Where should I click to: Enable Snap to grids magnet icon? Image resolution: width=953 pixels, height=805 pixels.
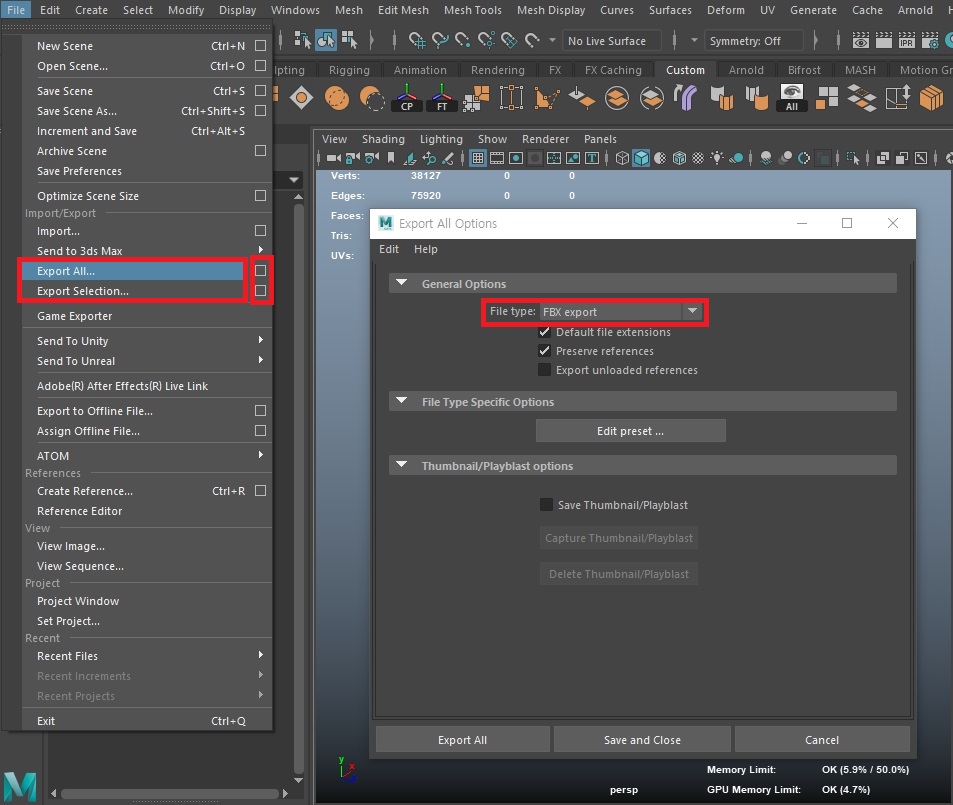pyautogui.click(x=417, y=40)
